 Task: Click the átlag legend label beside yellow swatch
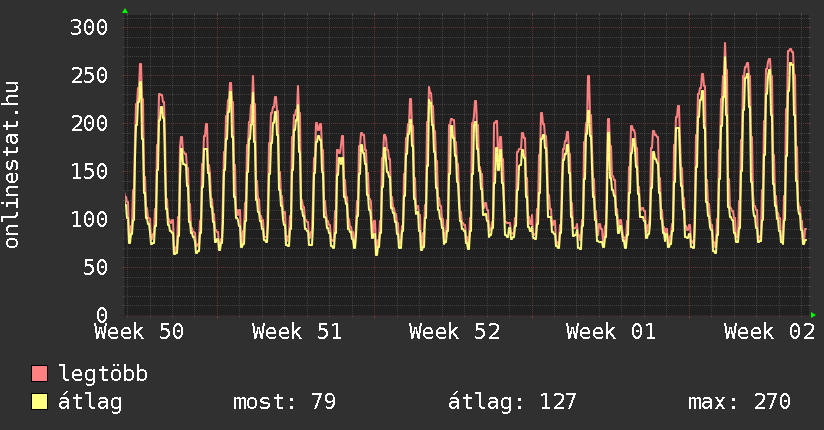click(91, 402)
